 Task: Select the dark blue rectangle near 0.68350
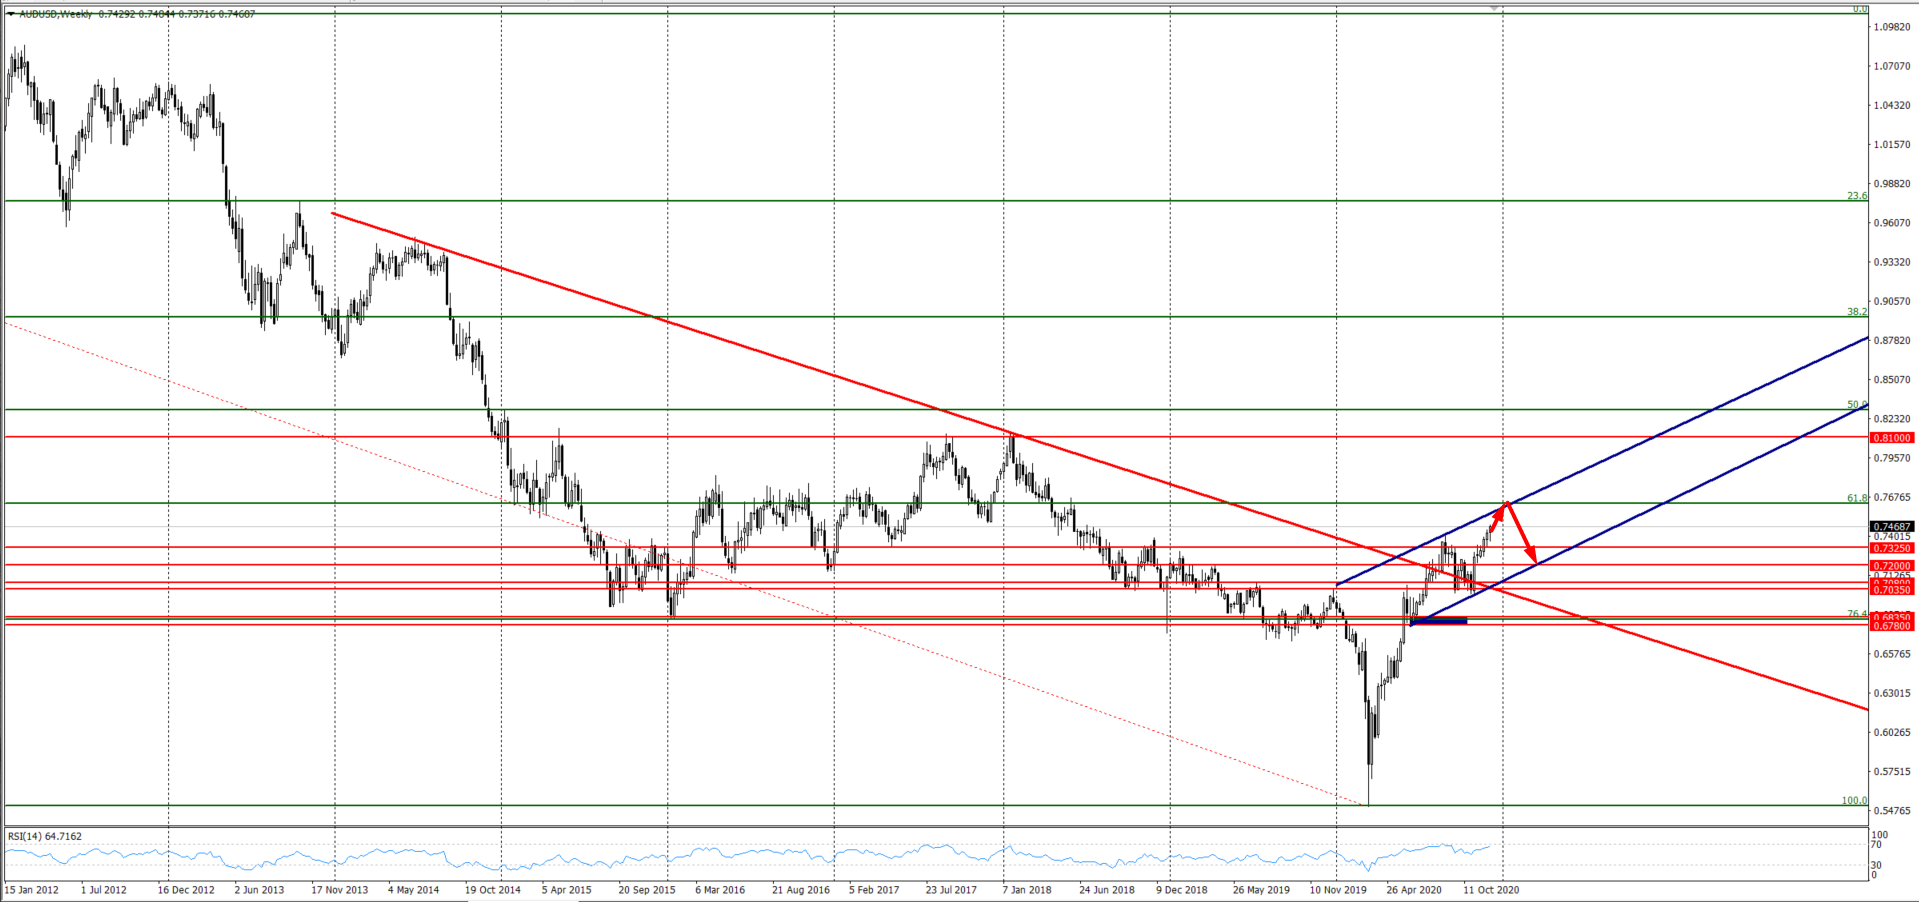pyautogui.click(x=1439, y=622)
